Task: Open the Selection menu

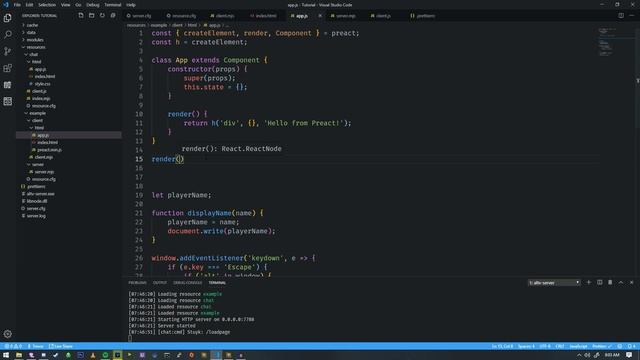Action: 47,5
